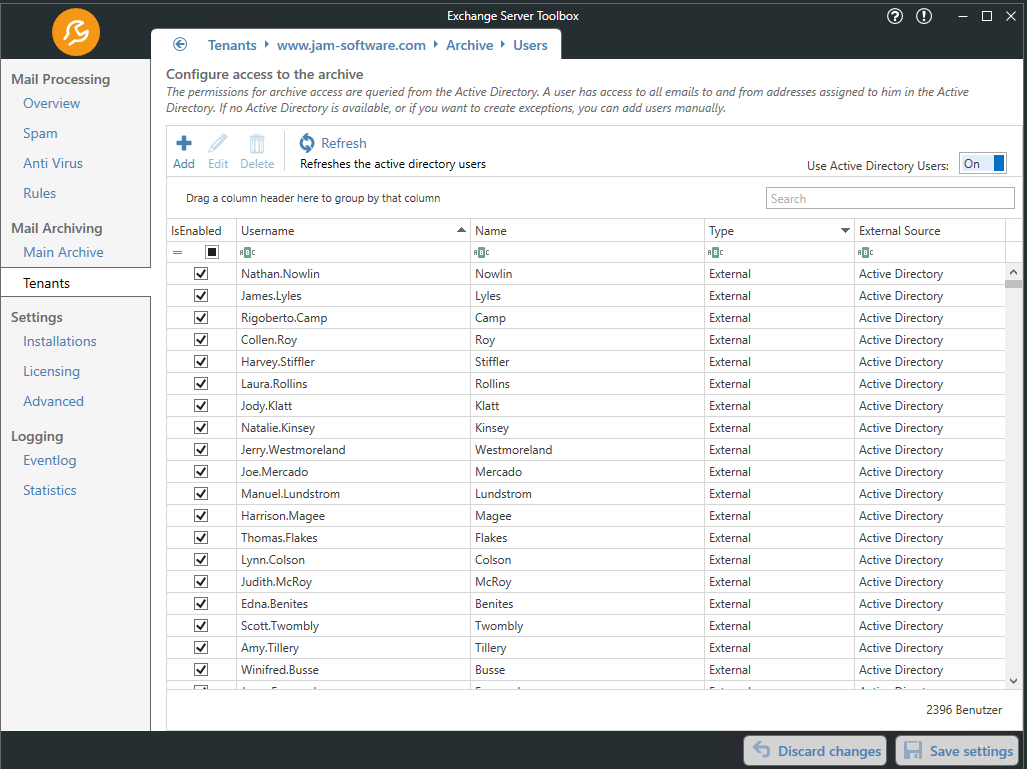Viewport: 1027px width, 769px height.
Task: Click inside the Search field
Action: coord(890,198)
